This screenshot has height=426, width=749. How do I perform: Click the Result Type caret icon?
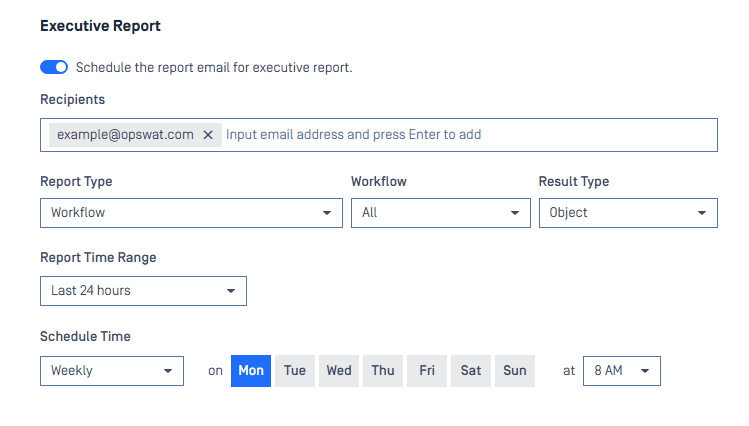click(x=702, y=213)
